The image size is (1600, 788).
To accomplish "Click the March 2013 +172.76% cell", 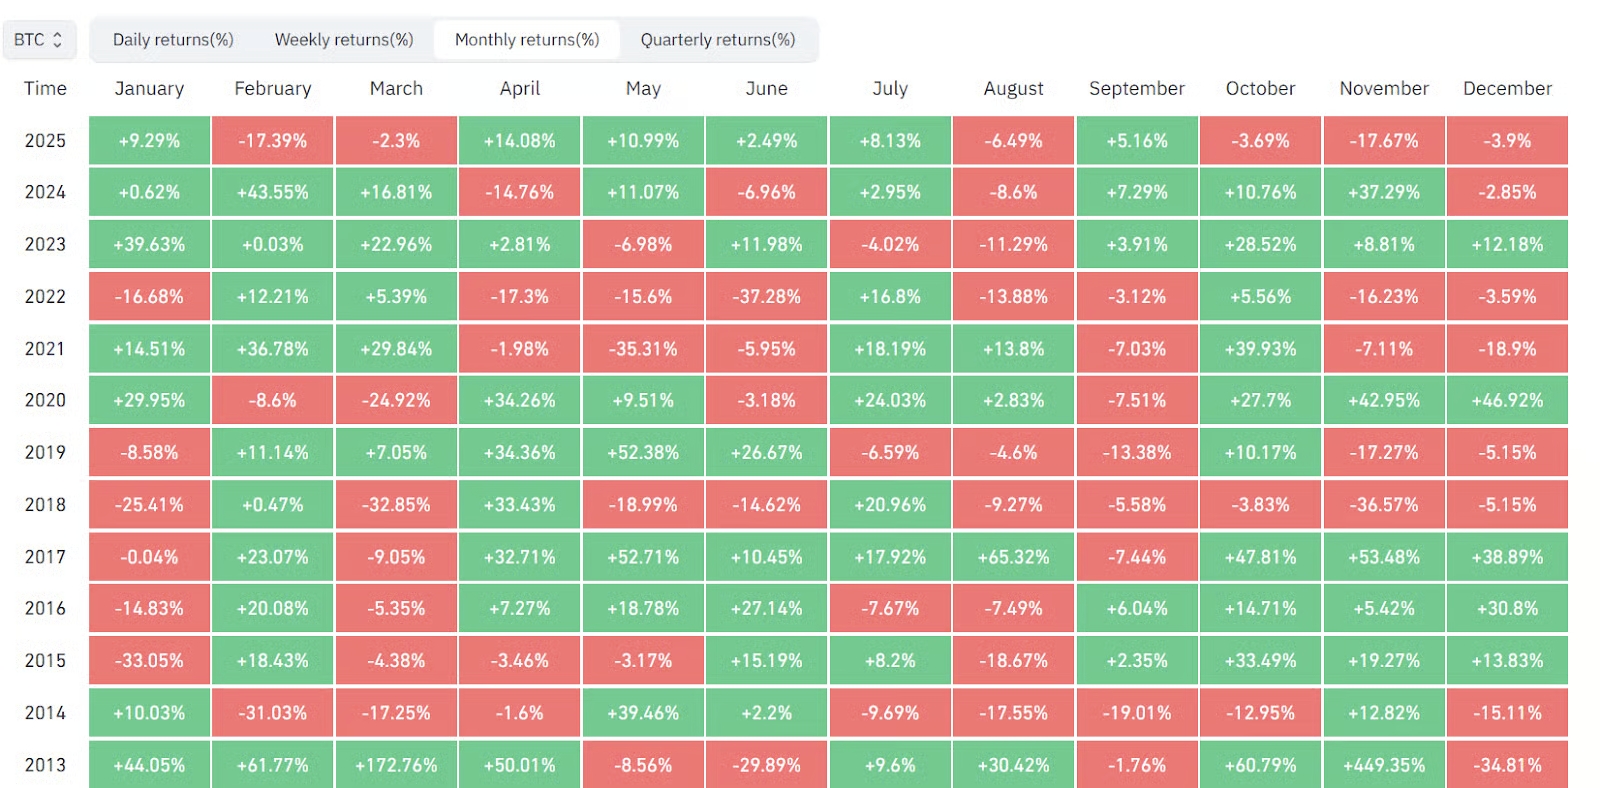I will pyautogui.click(x=396, y=765).
